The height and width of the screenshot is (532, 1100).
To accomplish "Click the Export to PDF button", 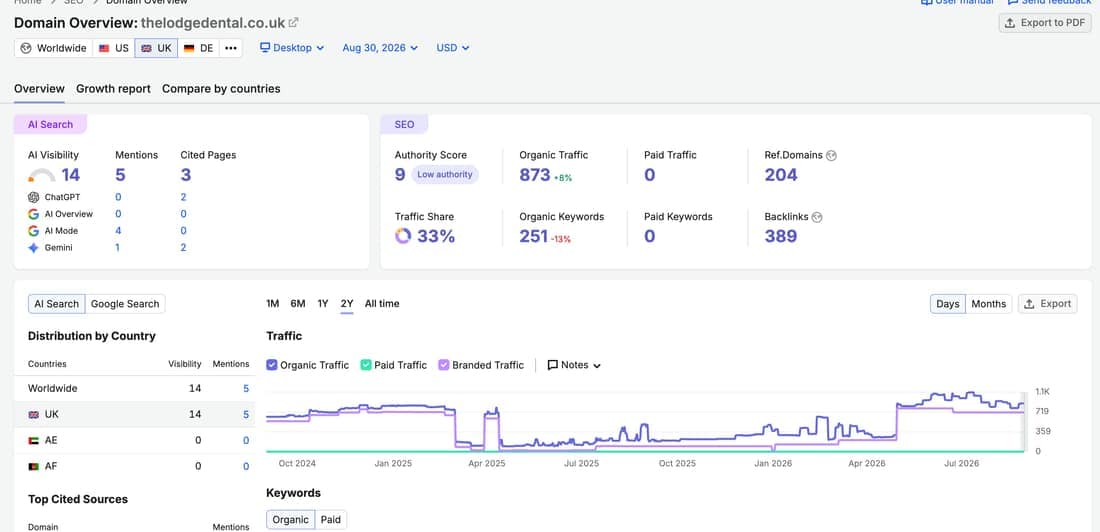I will [1045, 23].
